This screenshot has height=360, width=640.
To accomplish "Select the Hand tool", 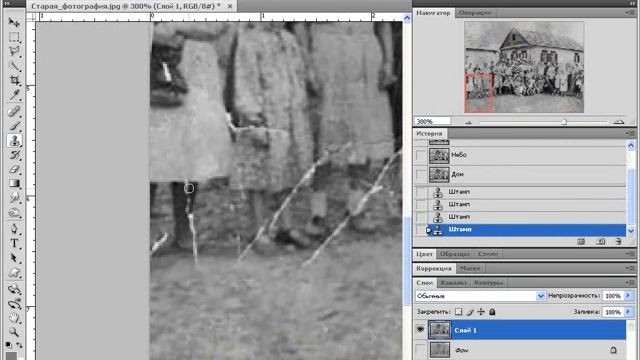I will [14, 318].
